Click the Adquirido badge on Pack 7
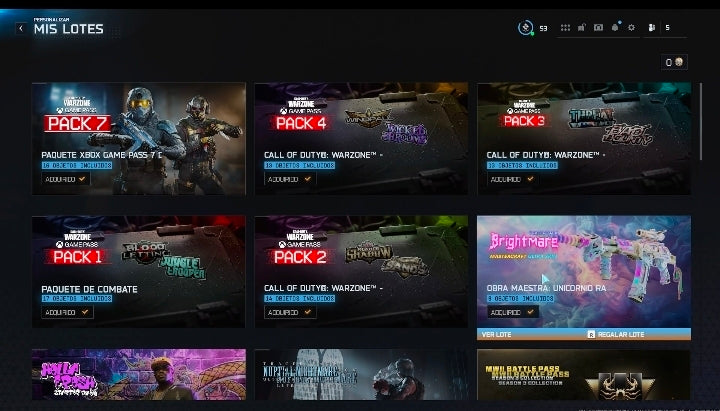Screen dimensions: 720x411 (x=66, y=179)
